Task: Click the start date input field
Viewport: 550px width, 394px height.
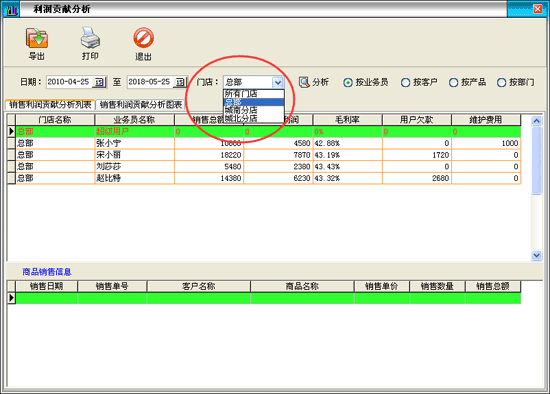Action: (69, 82)
